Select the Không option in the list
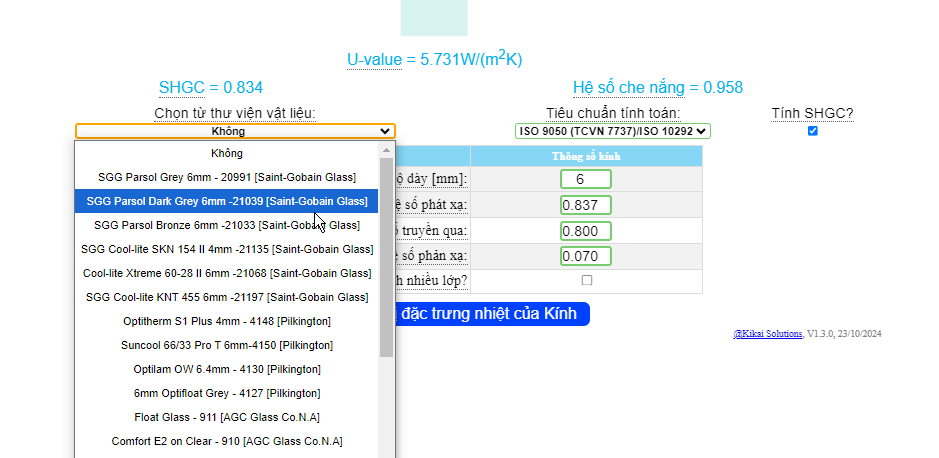 click(227, 153)
